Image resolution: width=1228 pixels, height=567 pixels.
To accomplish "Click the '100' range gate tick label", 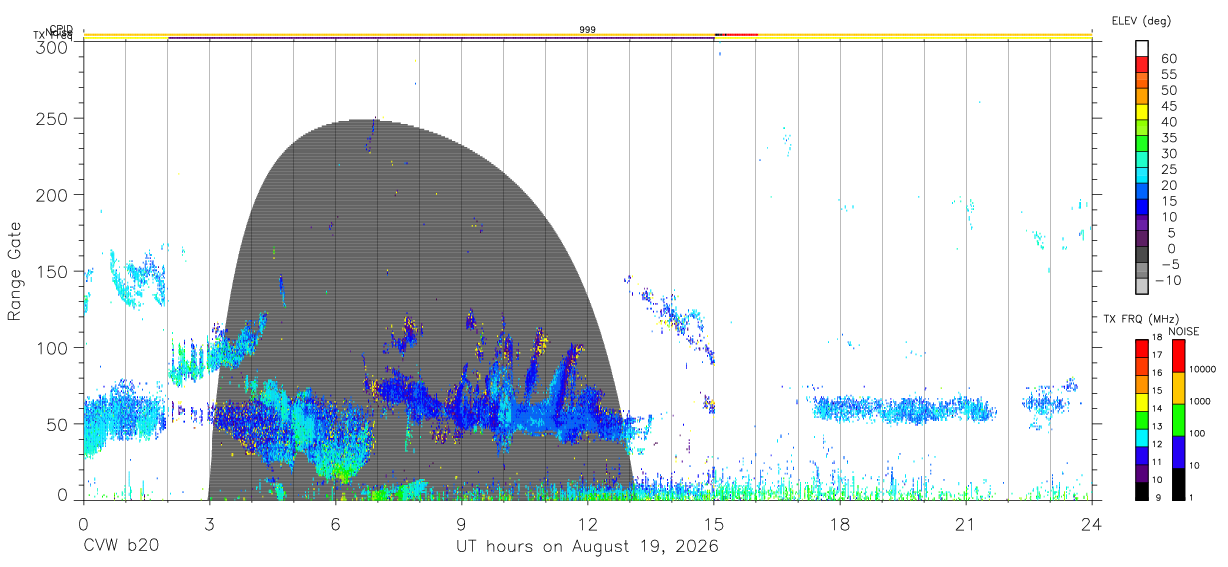I will [51, 347].
